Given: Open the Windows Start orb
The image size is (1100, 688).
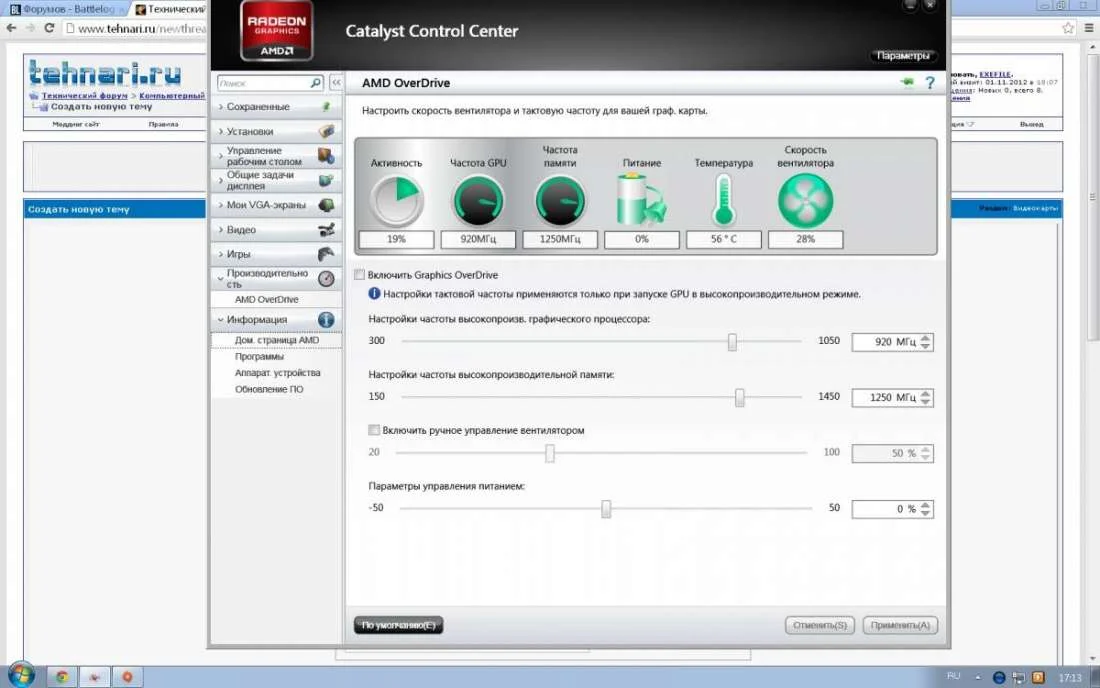Looking at the screenshot, I should pos(20,675).
